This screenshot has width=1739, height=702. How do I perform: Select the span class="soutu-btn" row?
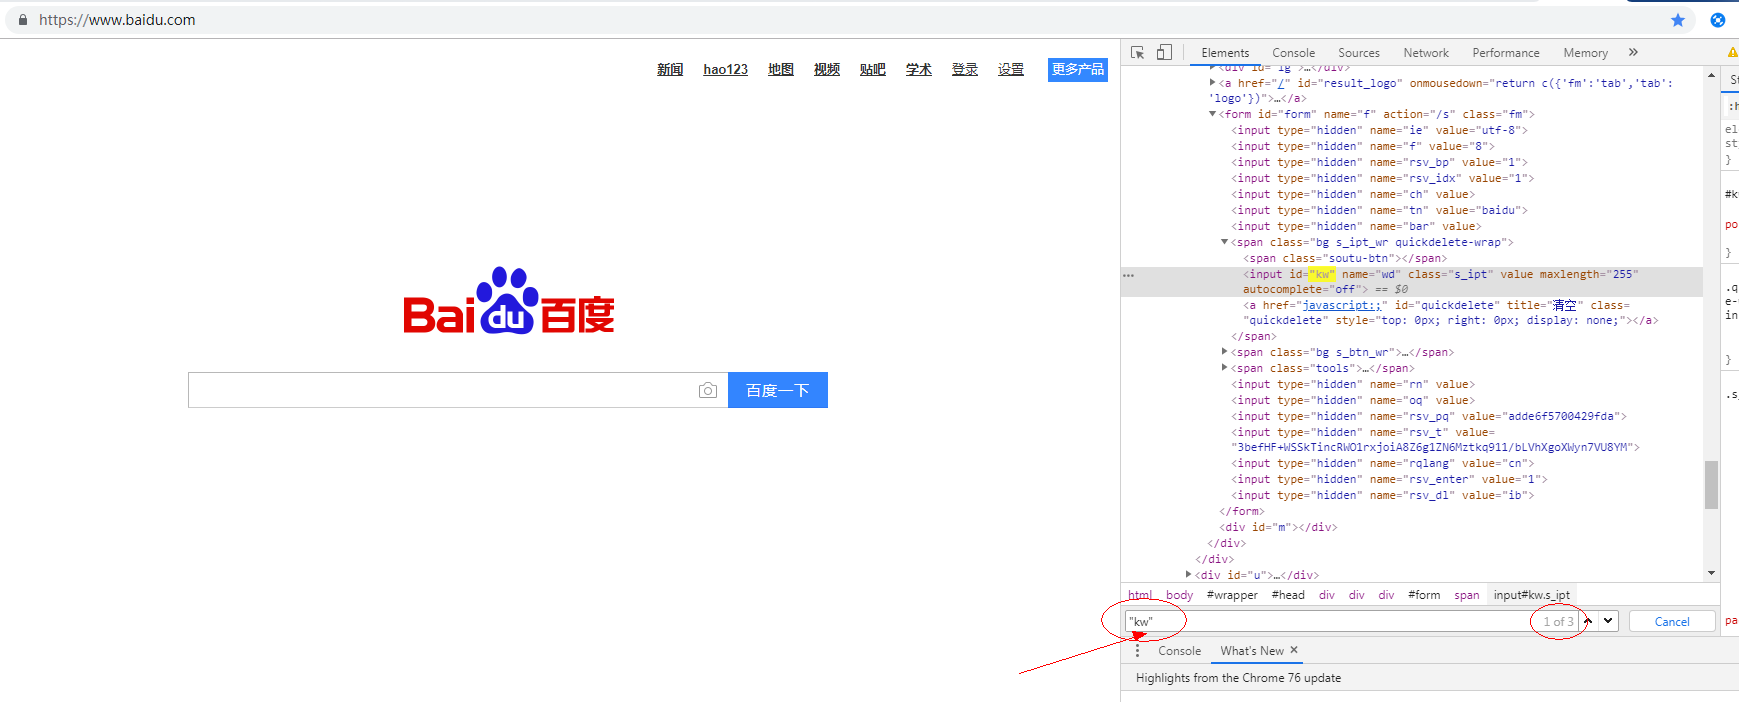pos(1345,258)
